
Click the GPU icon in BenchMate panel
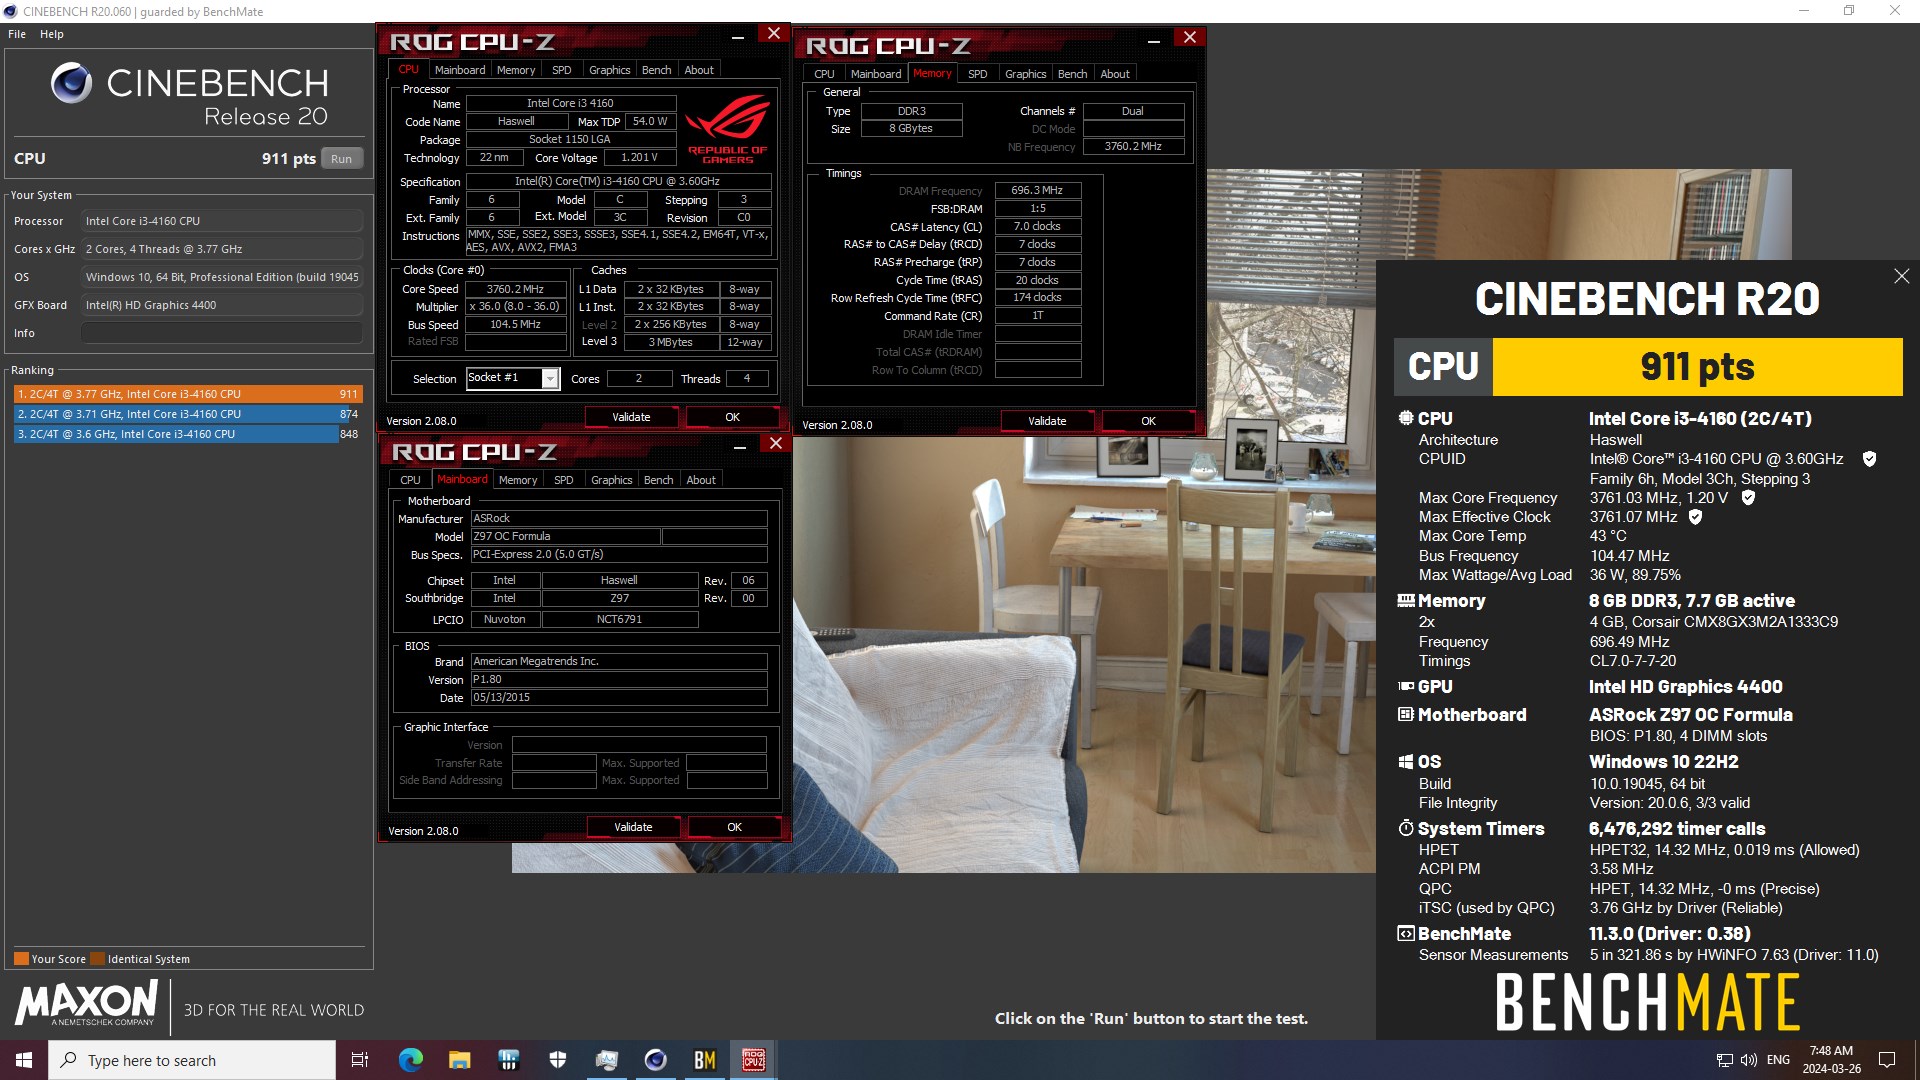pos(1406,686)
